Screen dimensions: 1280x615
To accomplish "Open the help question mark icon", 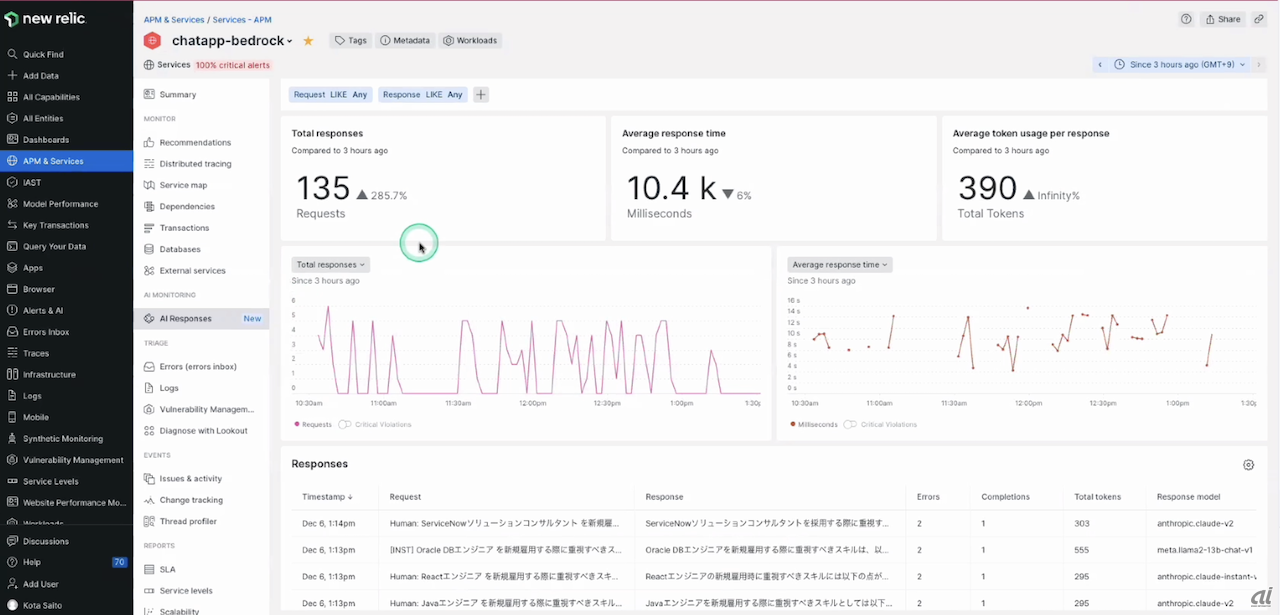I will tap(1186, 19).
